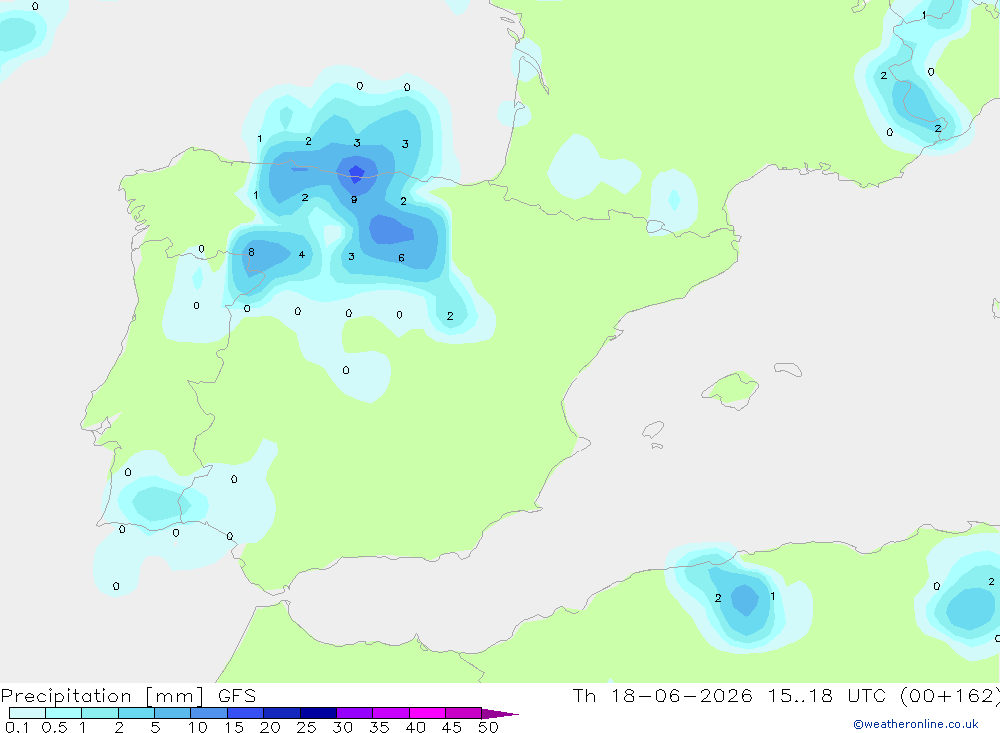The height and width of the screenshot is (733, 1000).
Task: Pick the 0.5–1 mm legend swatch
Action: click(x=63, y=713)
